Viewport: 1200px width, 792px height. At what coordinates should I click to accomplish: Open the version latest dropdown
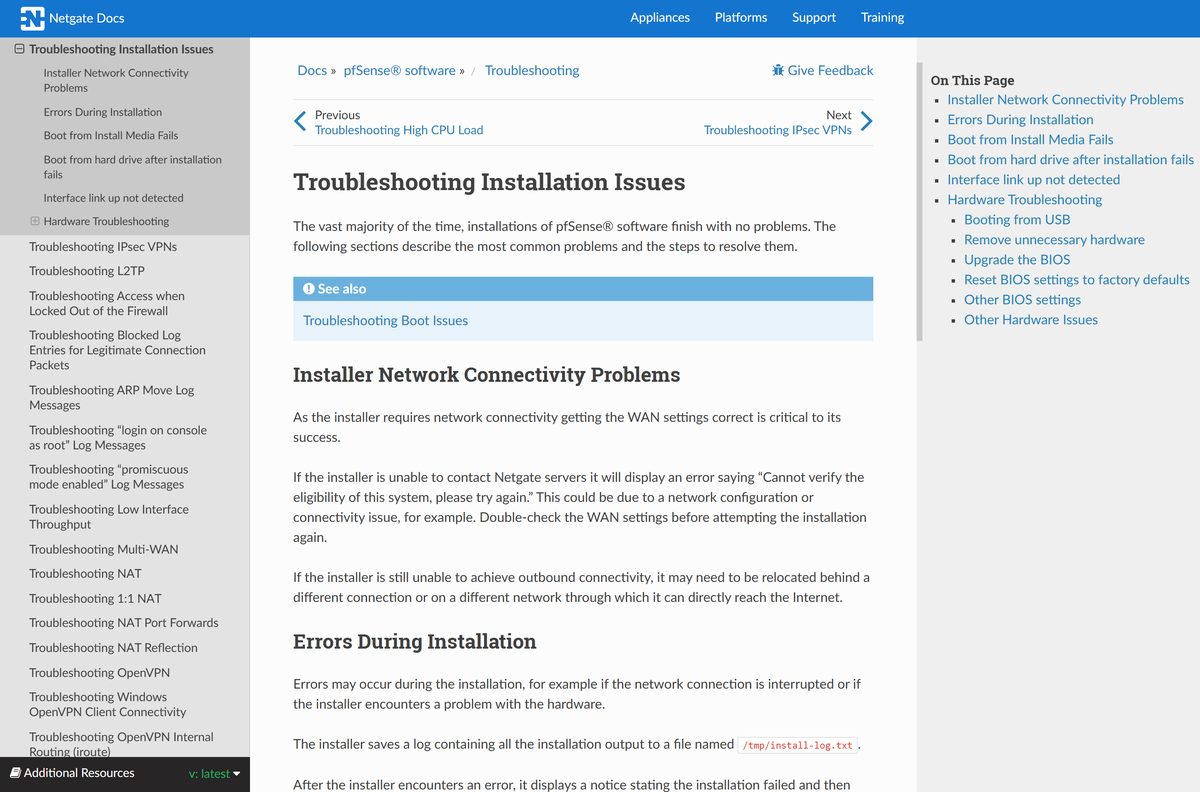tap(214, 773)
